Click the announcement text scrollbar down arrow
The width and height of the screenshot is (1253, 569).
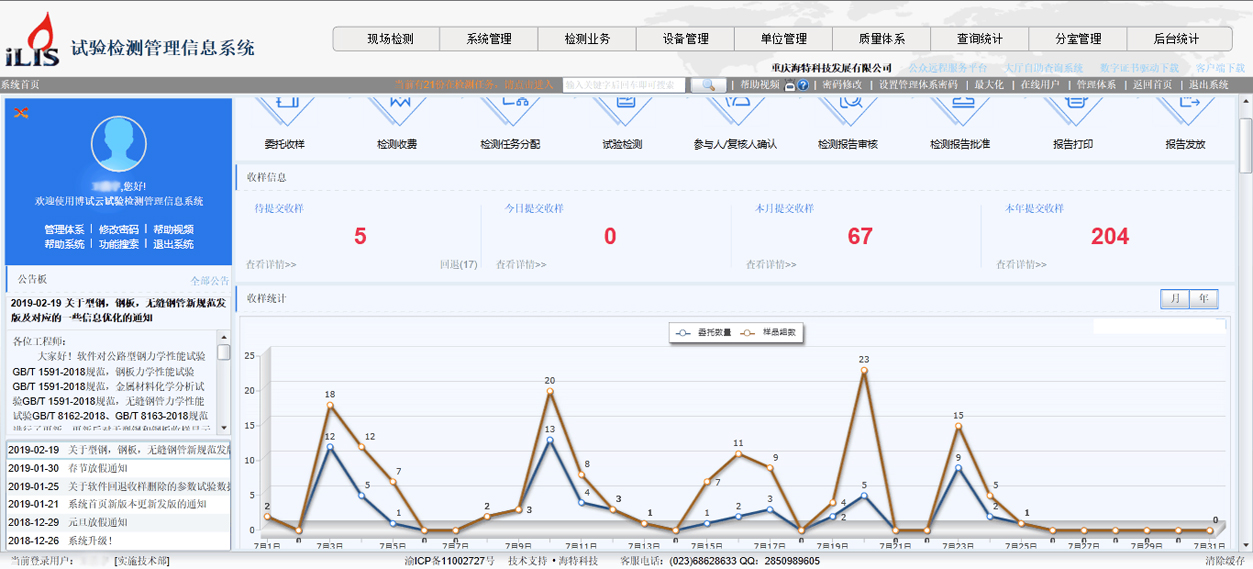point(223,429)
